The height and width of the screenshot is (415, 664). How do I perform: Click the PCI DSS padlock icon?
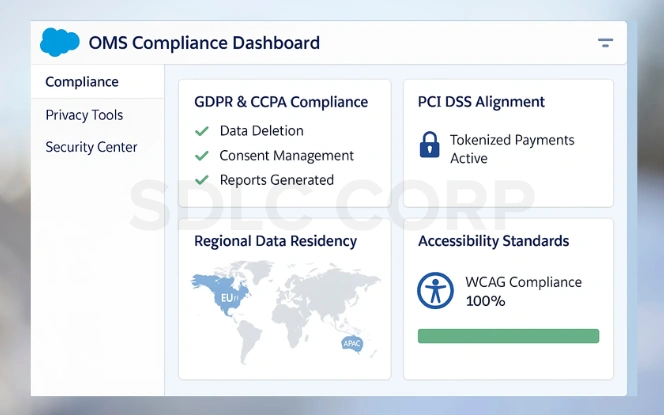[x=429, y=146]
